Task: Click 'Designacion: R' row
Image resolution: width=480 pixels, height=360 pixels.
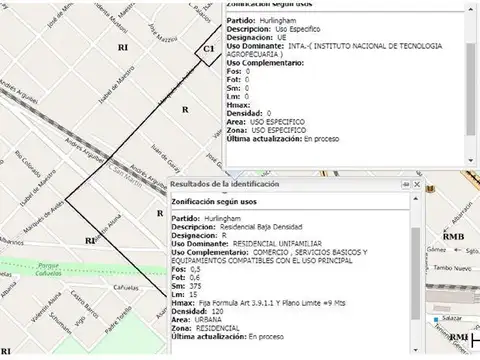Action: point(199,235)
